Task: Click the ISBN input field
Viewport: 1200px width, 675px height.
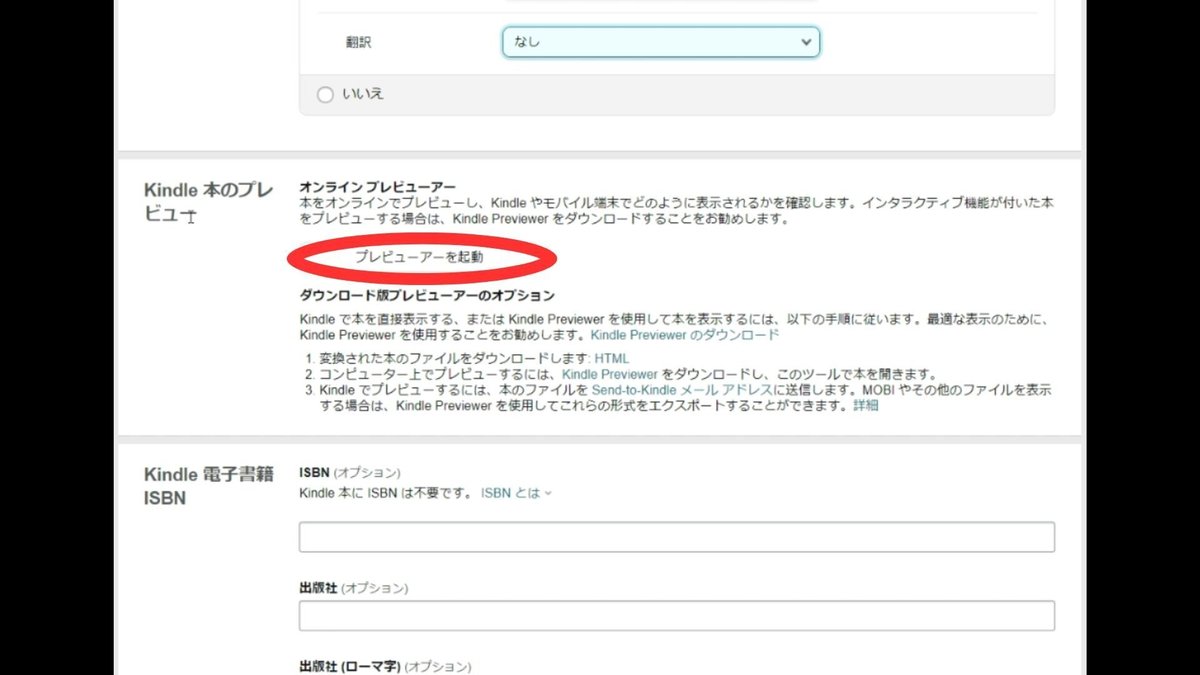Action: [677, 537]
